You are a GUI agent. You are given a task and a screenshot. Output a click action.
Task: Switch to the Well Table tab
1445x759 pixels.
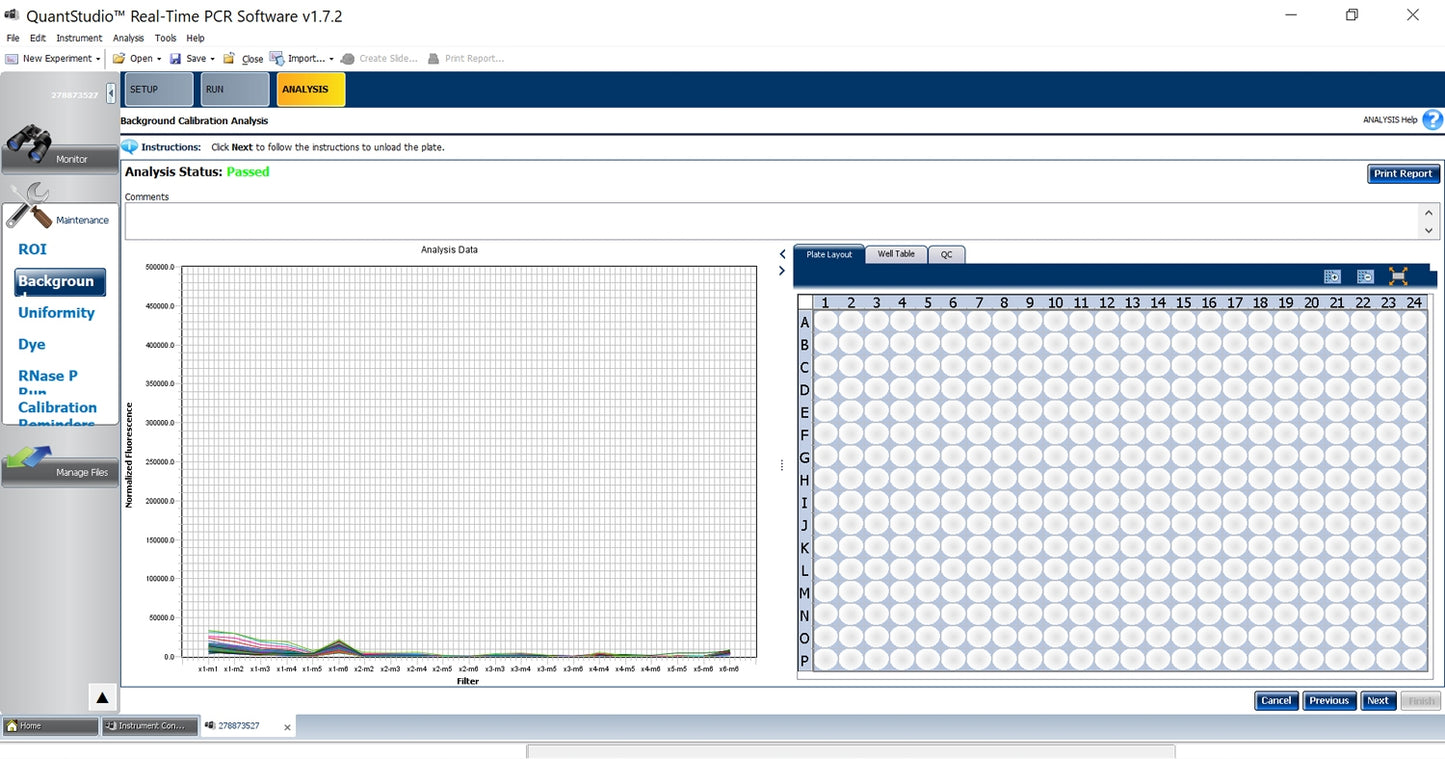tap(896, 254)
